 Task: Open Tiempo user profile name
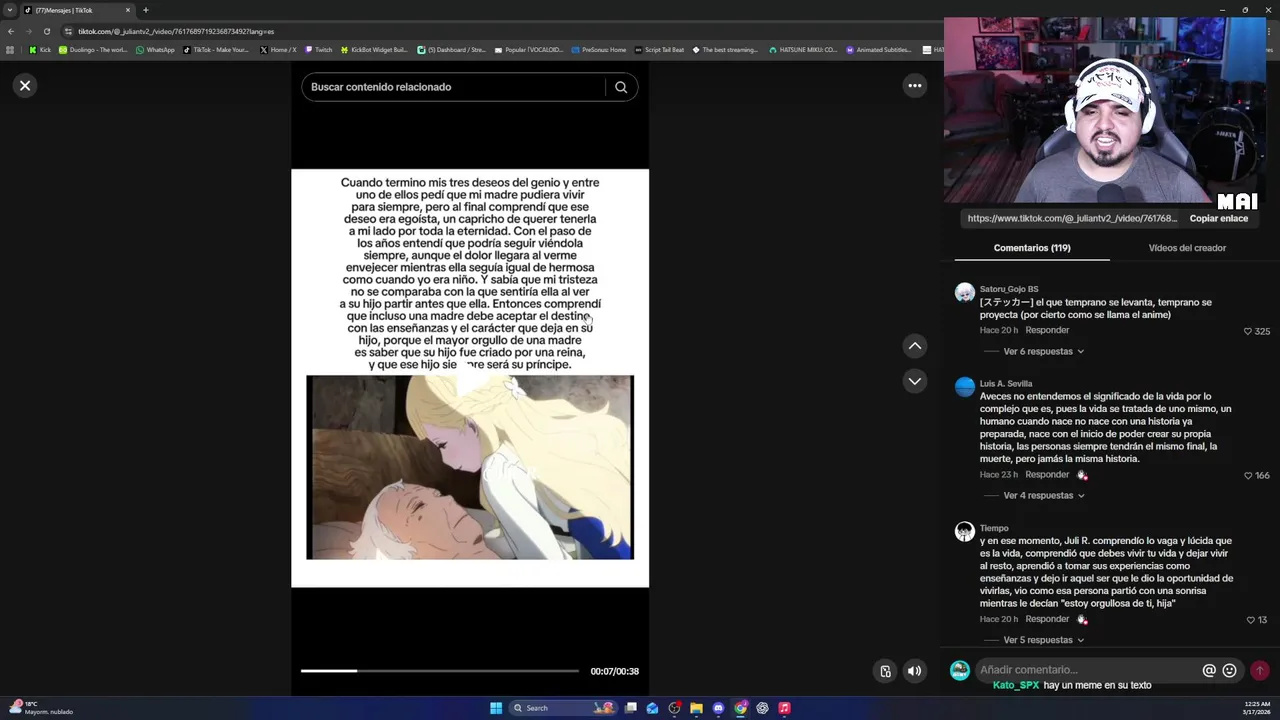click(x=994, y=528)
